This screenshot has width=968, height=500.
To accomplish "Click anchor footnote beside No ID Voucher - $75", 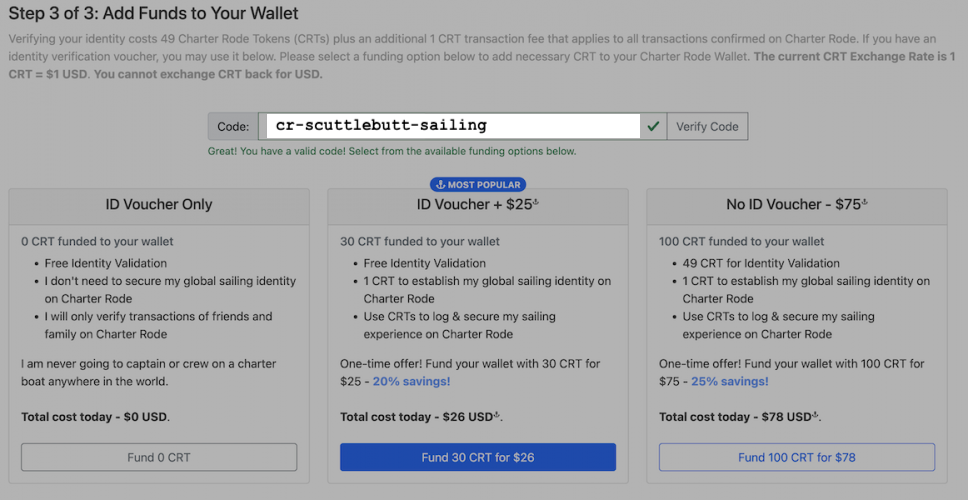I will click(x=865, y=202).
